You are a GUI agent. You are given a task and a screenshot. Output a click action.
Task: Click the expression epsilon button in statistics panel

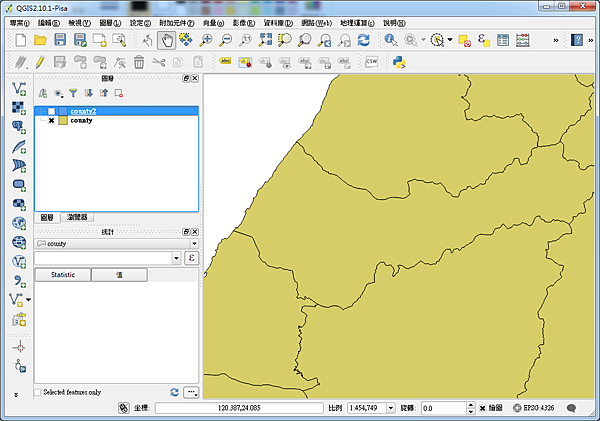[192, 258]
